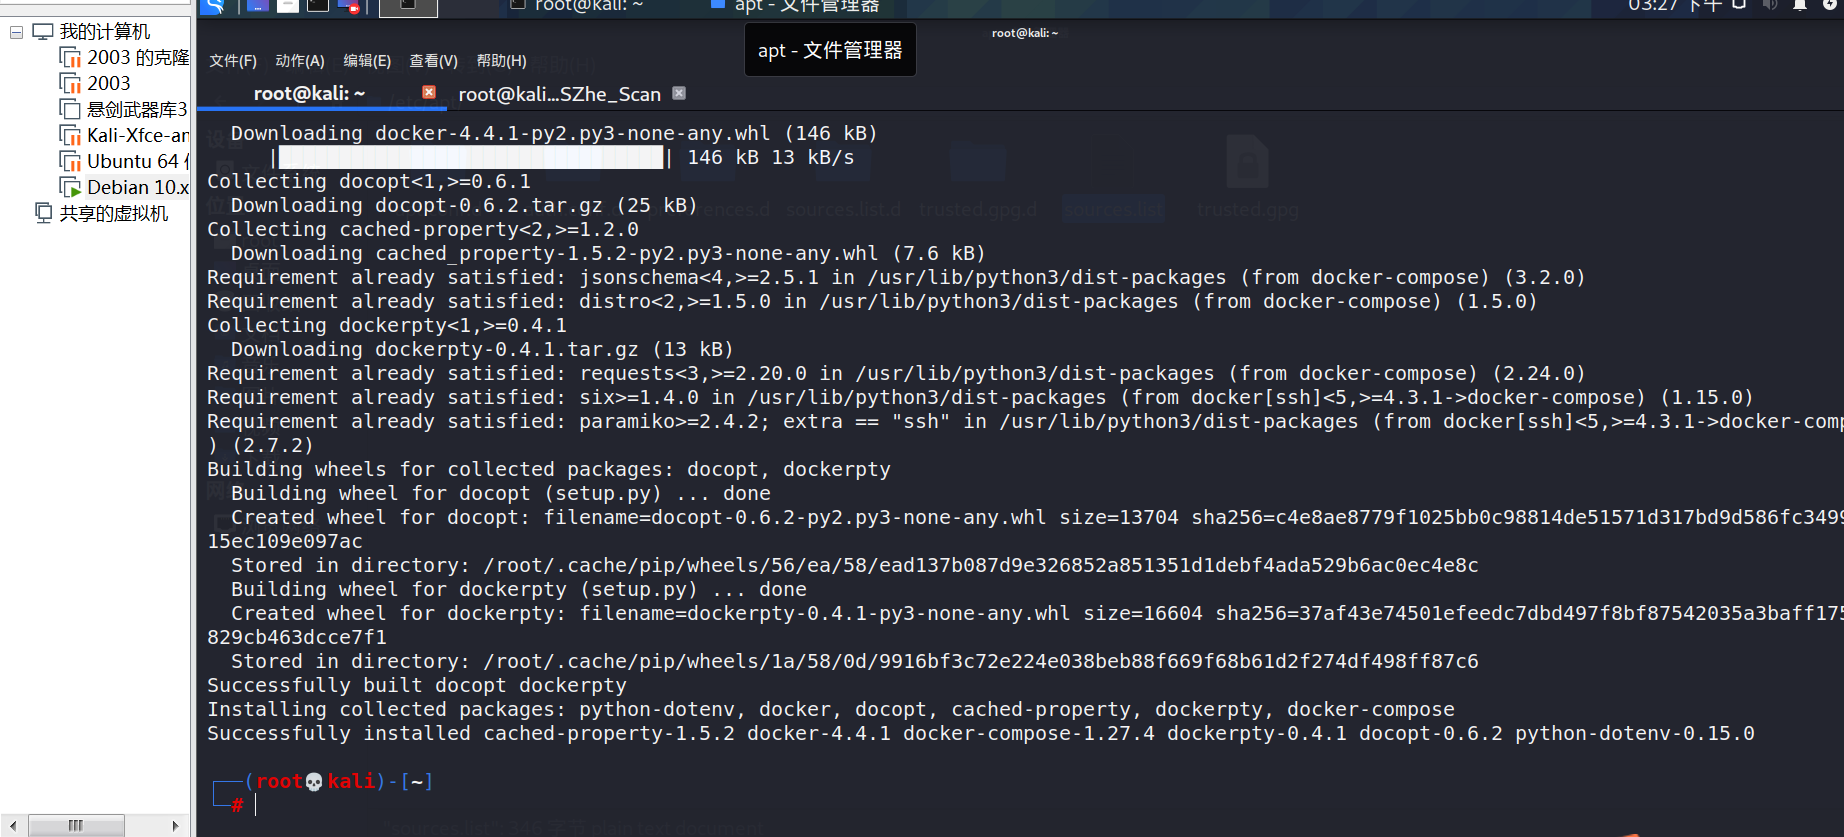Click the VM icon beside Ubuntu 64
The height and width of the screenshot is (837, 1844).
point(70,161)
